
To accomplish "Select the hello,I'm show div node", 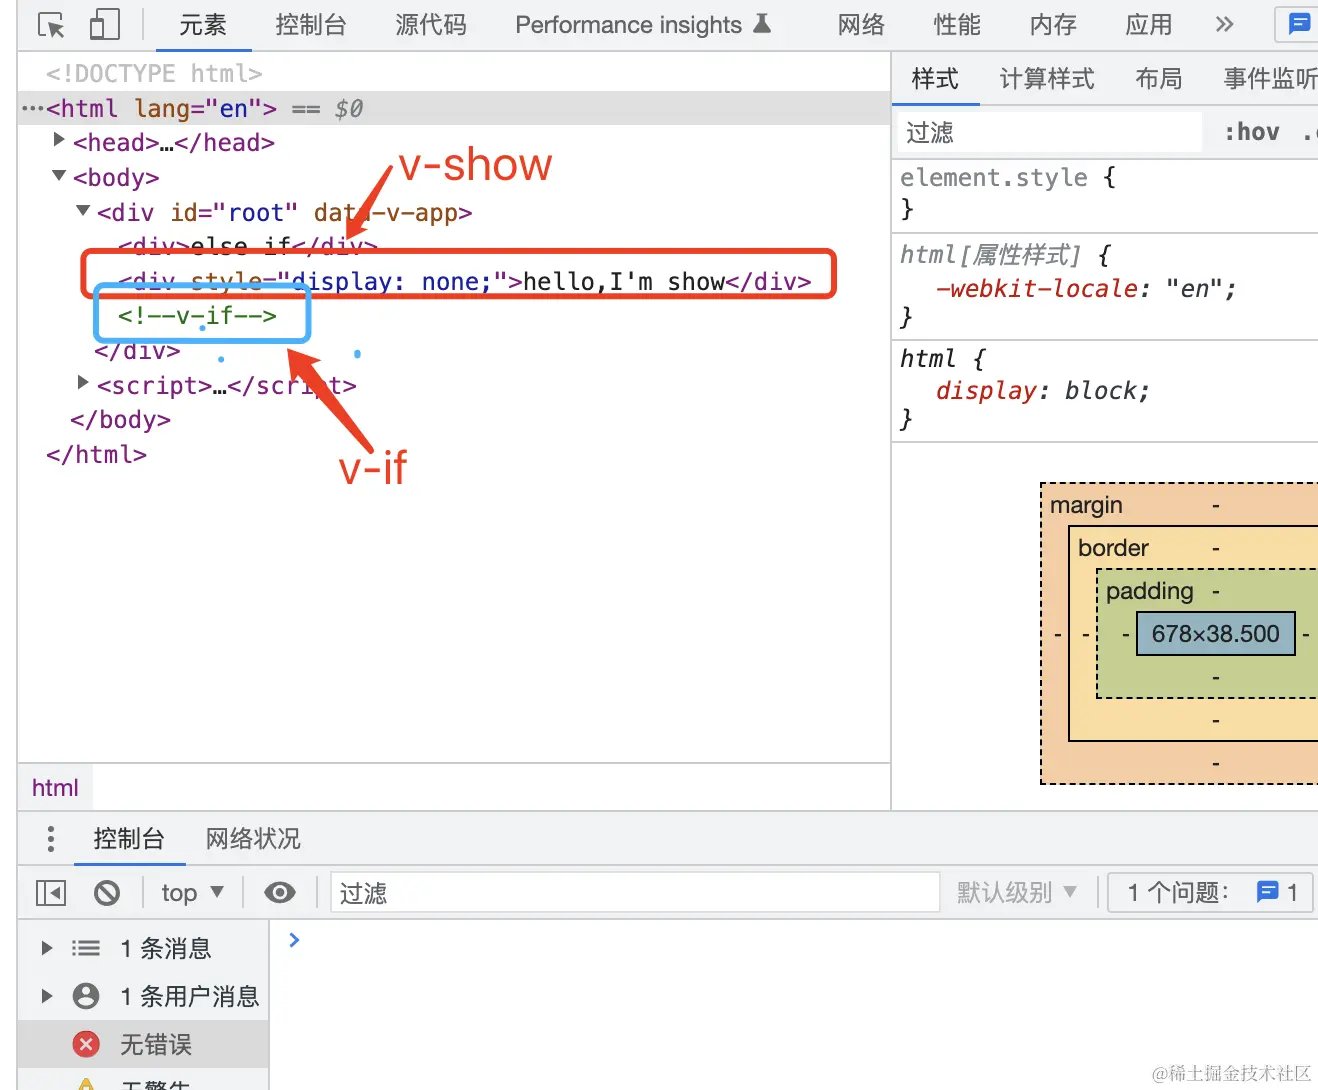I will coord(464,281).
